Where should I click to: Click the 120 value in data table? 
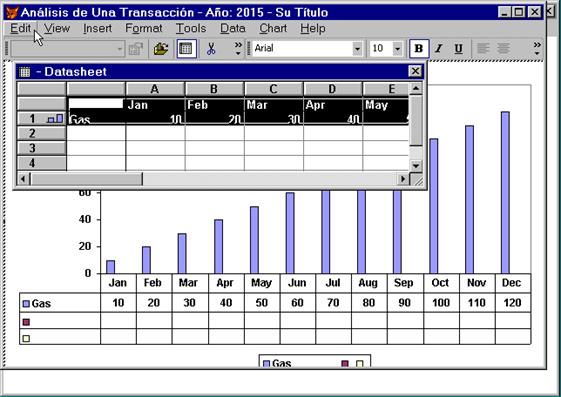[x=512, y=303]
